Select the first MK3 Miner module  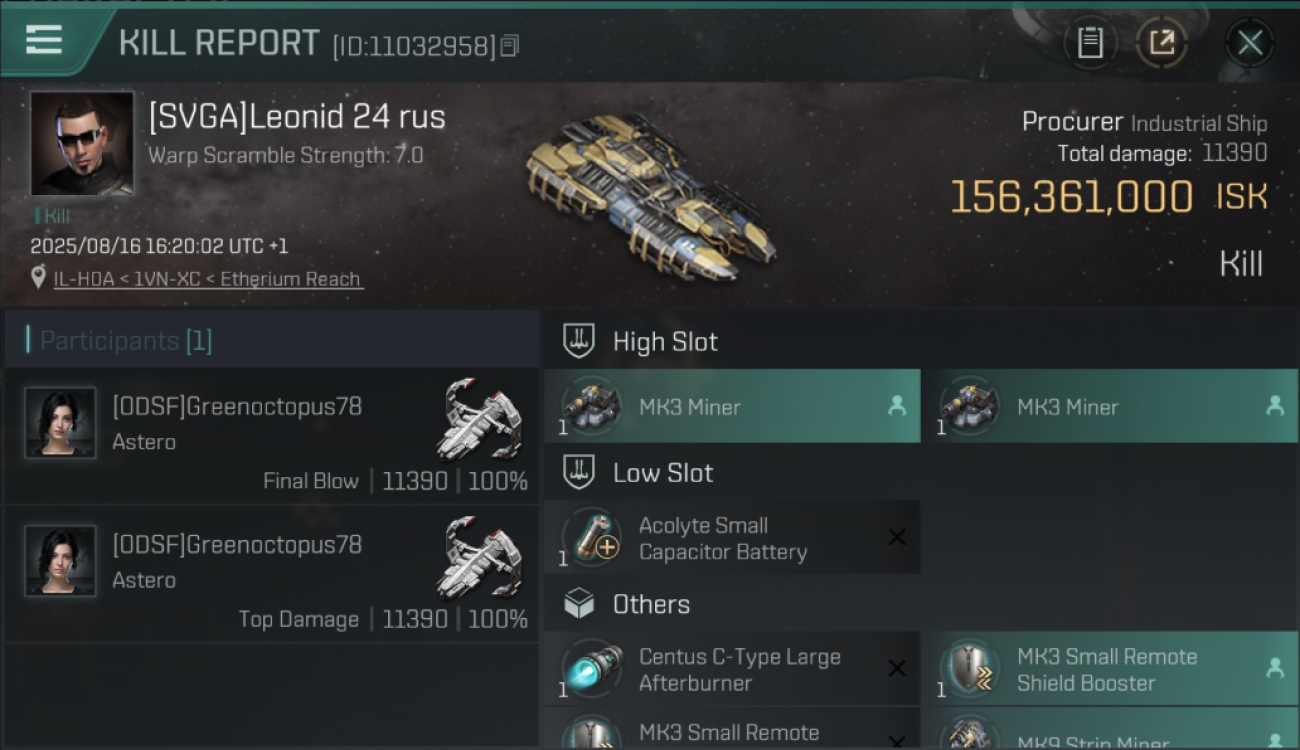point(732,406)
